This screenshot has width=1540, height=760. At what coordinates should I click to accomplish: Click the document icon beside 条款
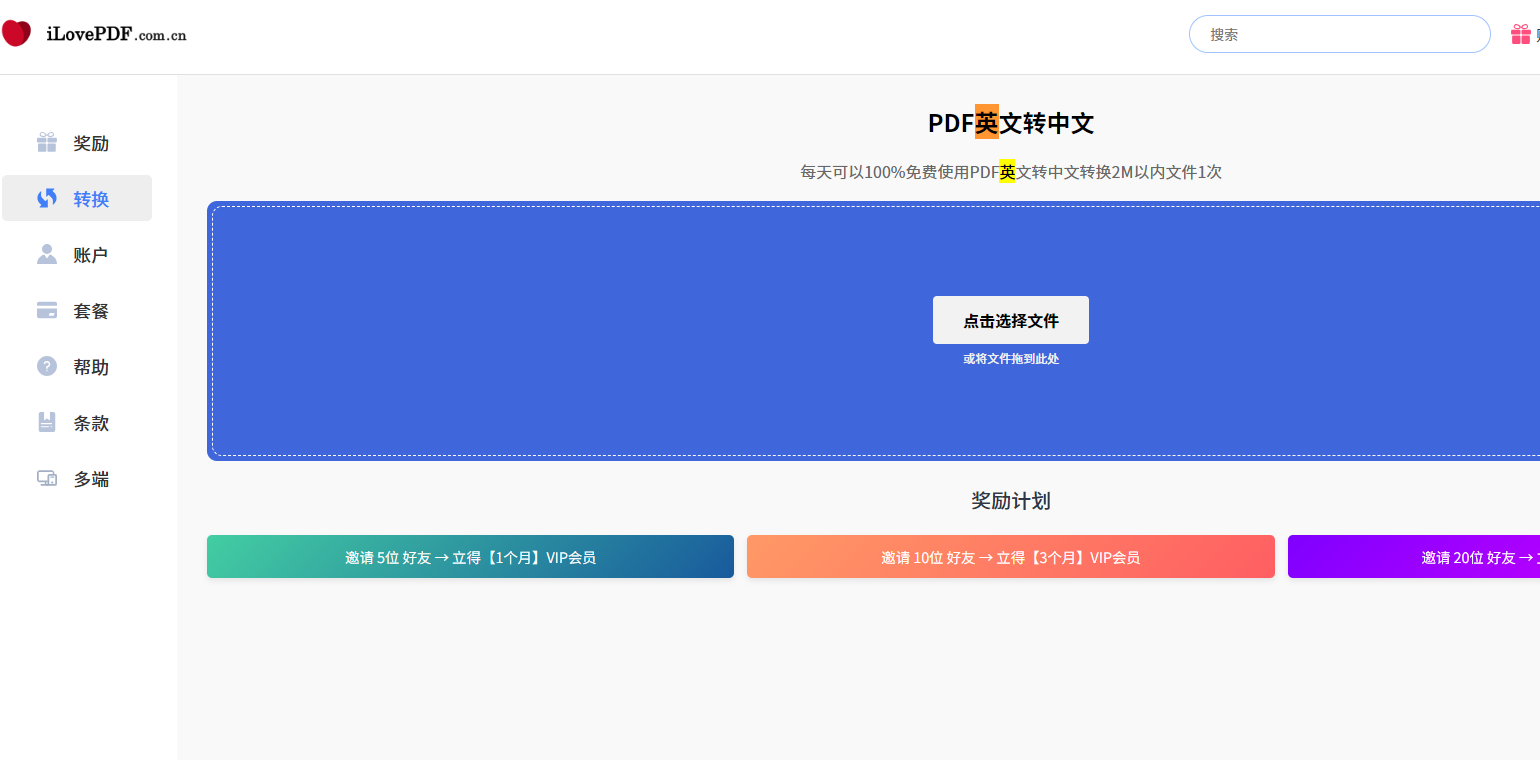(47, 423)
